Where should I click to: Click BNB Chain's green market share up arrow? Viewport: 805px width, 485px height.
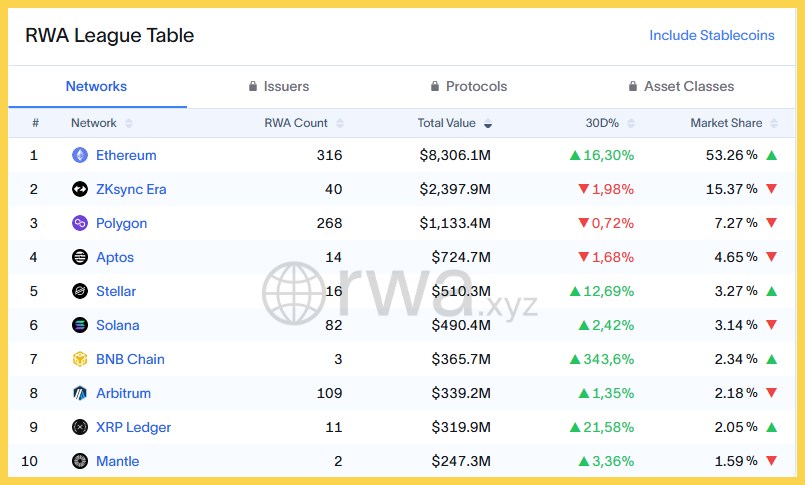(771, 359)
